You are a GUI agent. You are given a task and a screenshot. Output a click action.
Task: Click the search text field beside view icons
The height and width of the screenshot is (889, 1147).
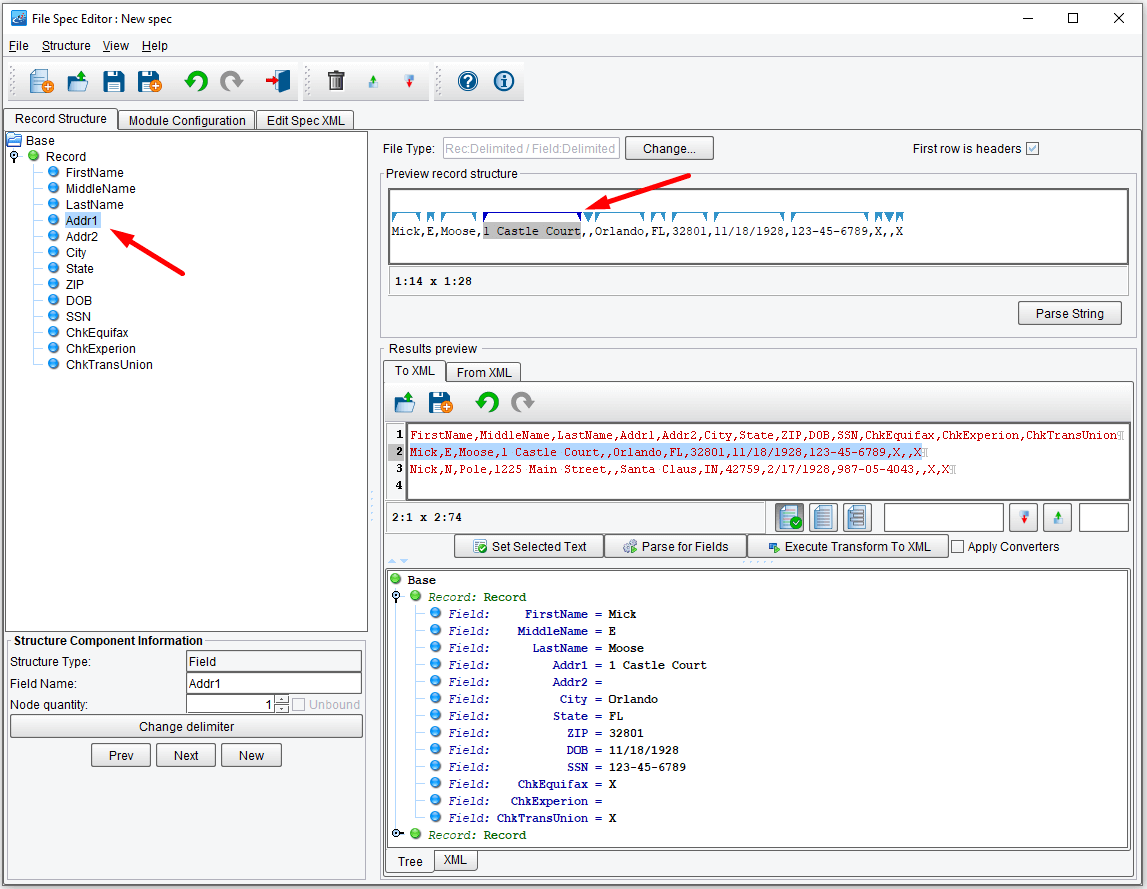point(944,517)
